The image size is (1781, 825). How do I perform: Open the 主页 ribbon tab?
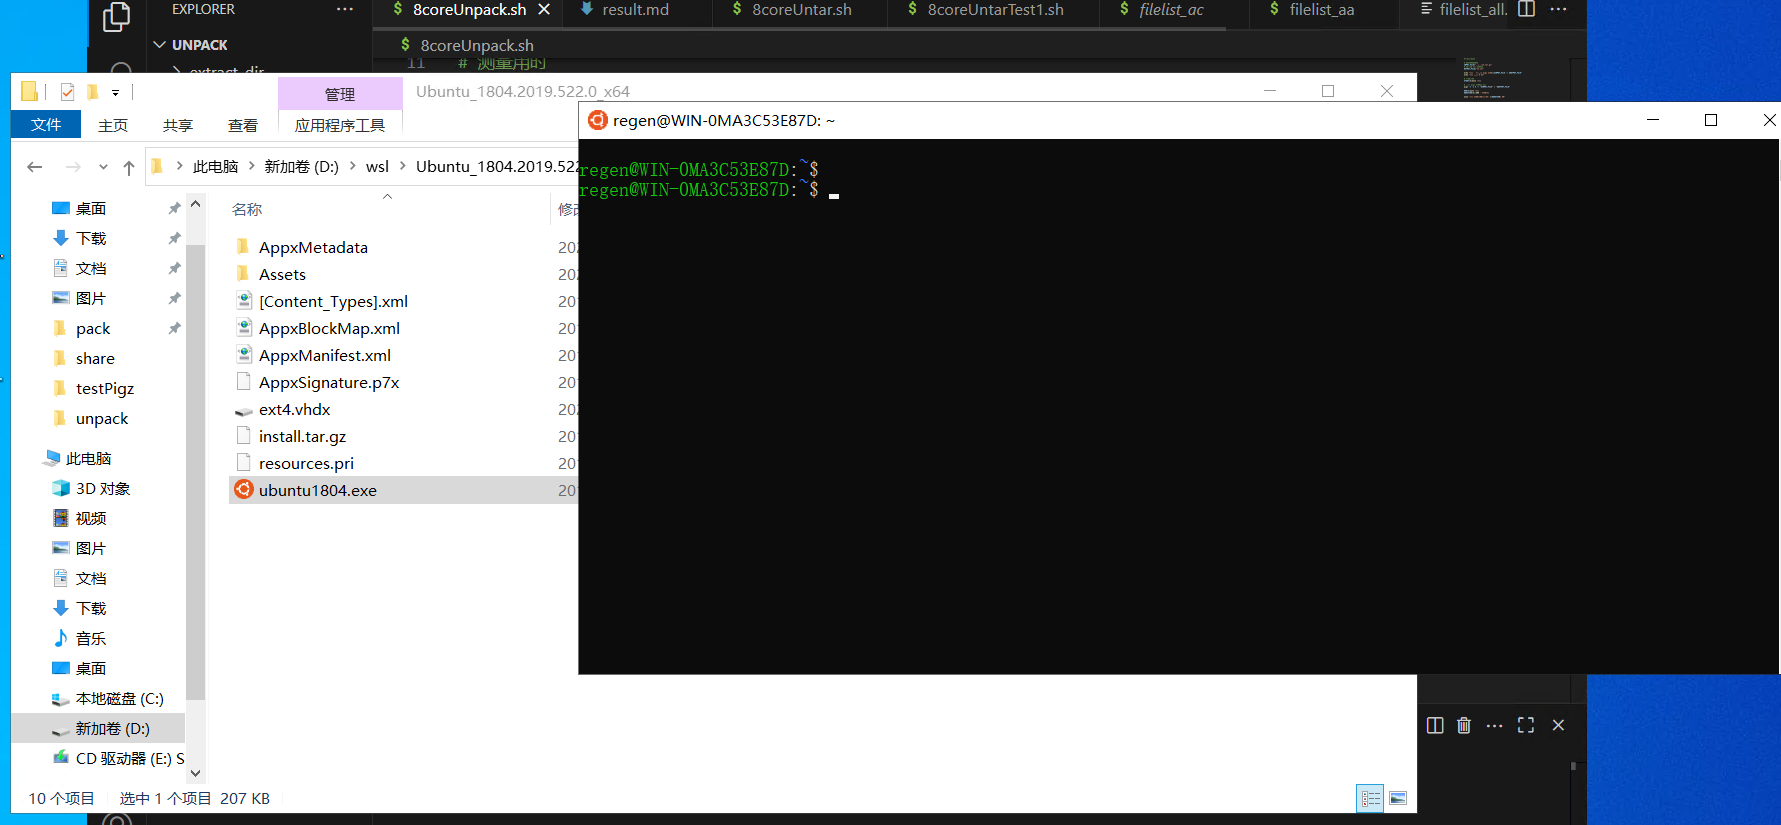coord(113,125)
